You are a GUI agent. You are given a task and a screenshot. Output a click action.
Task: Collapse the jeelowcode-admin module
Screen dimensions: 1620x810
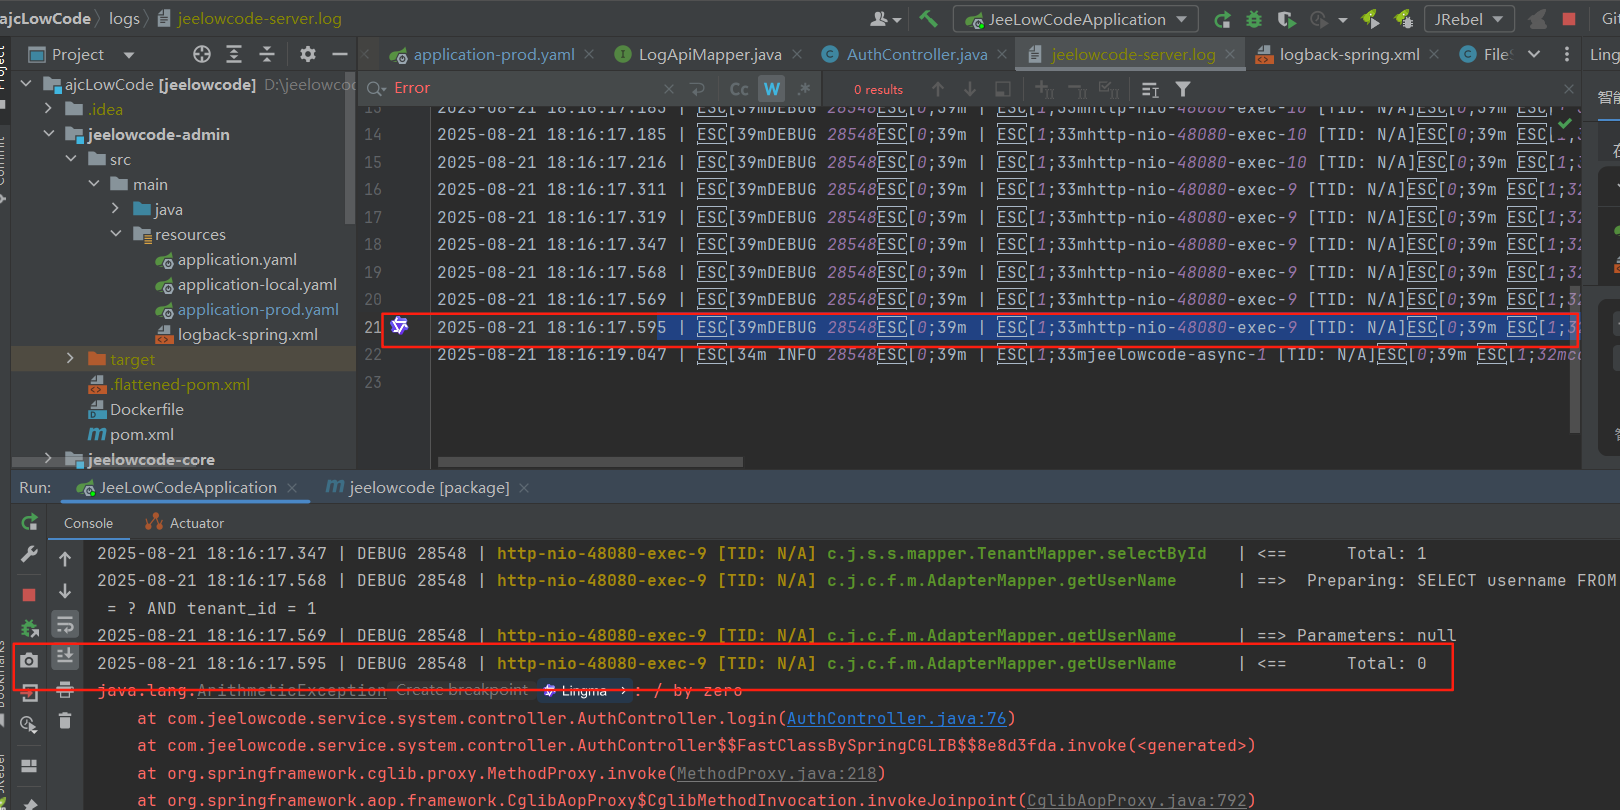(49, 134)
